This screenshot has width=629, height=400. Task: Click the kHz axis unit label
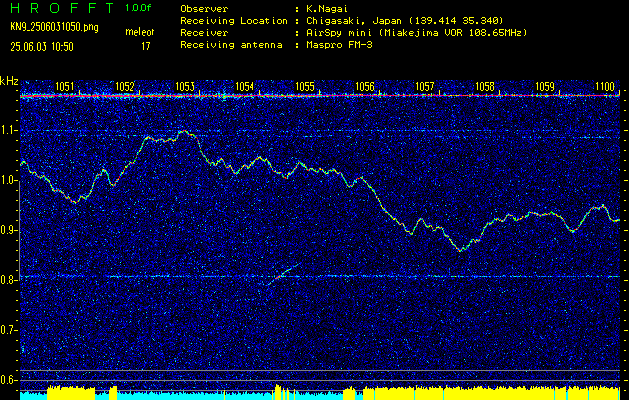9,81
